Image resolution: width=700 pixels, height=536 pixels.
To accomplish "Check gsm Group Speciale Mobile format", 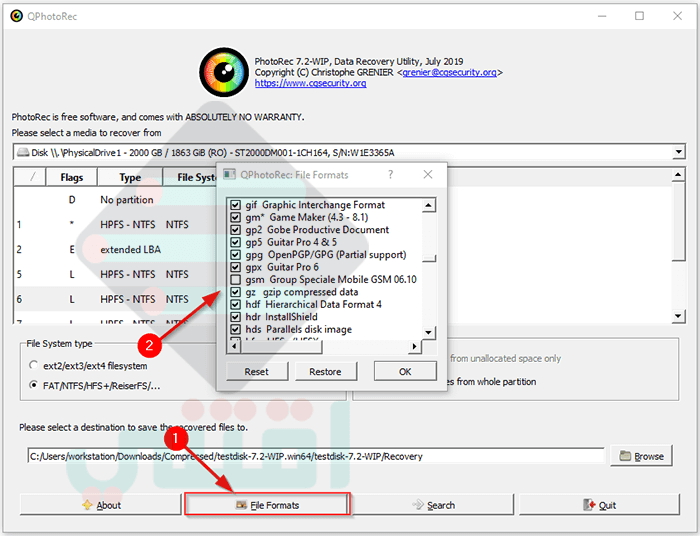I will point(235,280).
